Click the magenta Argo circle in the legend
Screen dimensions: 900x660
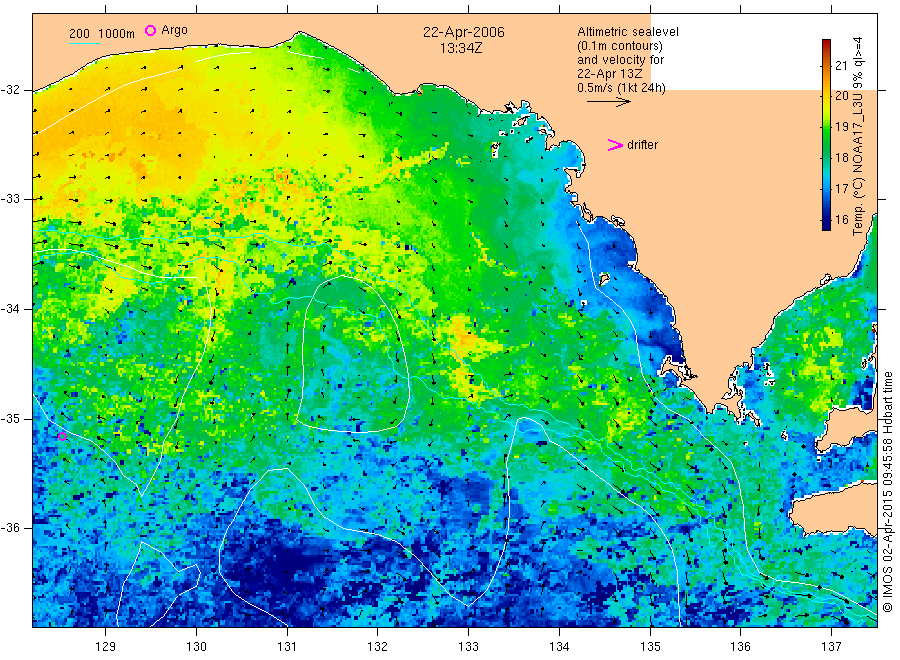pyautogui.click(x=150, y=30)
